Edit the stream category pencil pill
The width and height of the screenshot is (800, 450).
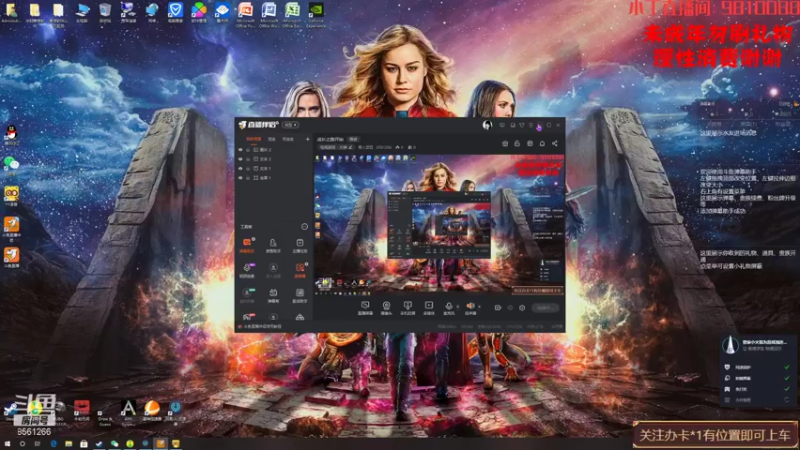pos(336,147)
